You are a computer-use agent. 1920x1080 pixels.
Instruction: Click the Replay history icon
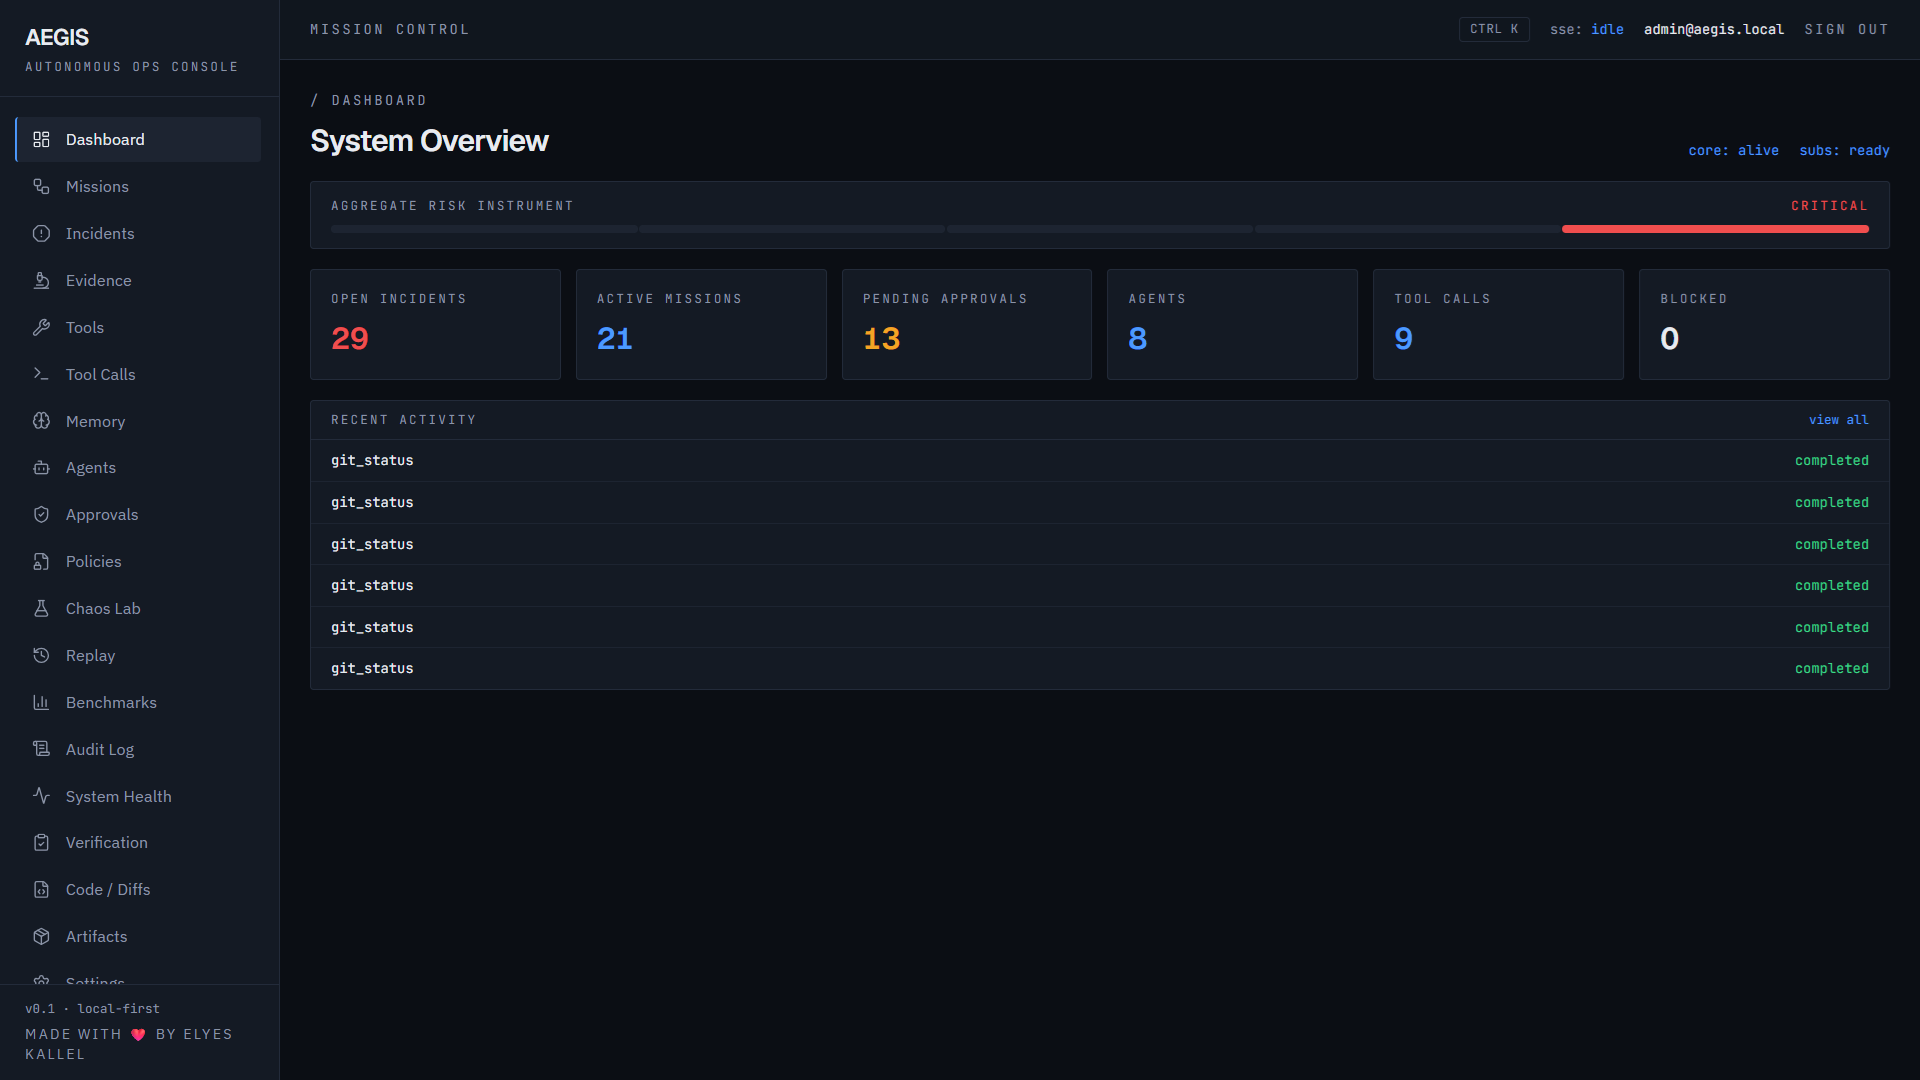coord(41,655)
